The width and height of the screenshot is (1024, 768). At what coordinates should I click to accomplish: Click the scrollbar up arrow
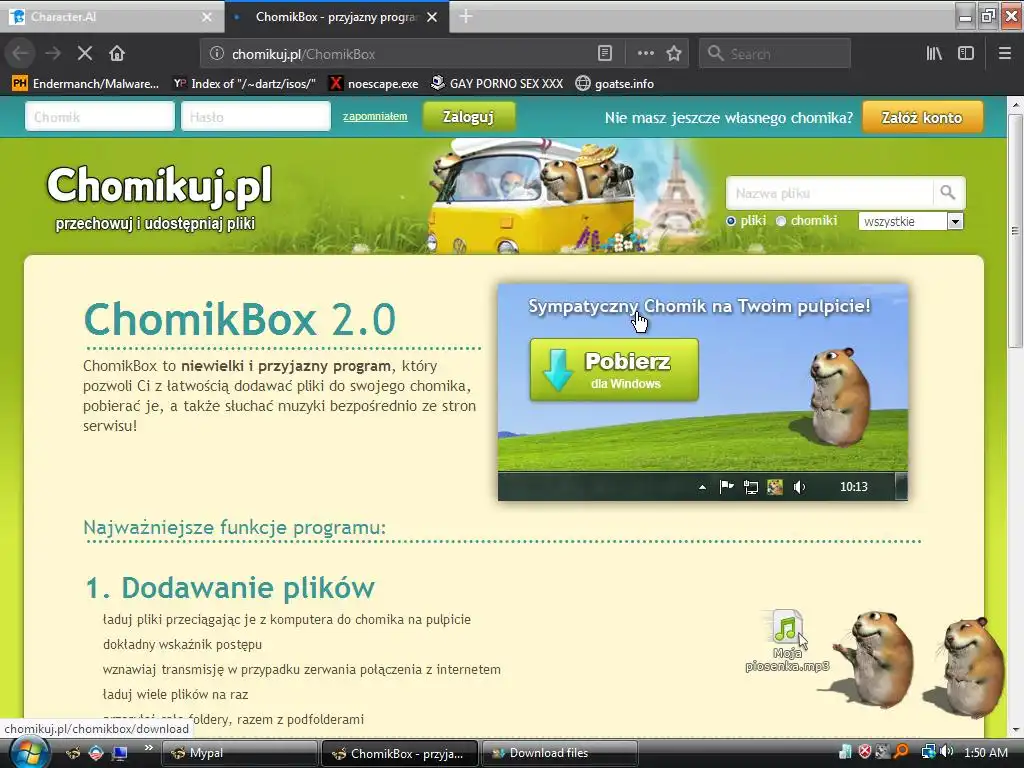1015,104
